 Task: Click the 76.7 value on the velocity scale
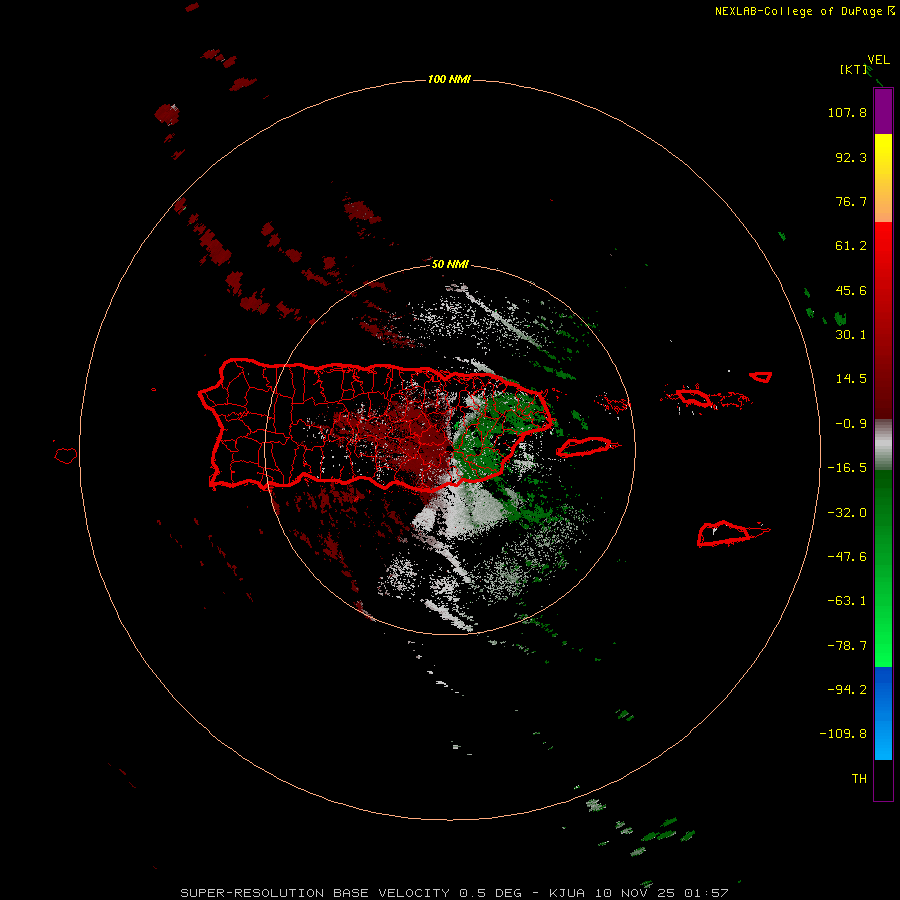[851, 201]
